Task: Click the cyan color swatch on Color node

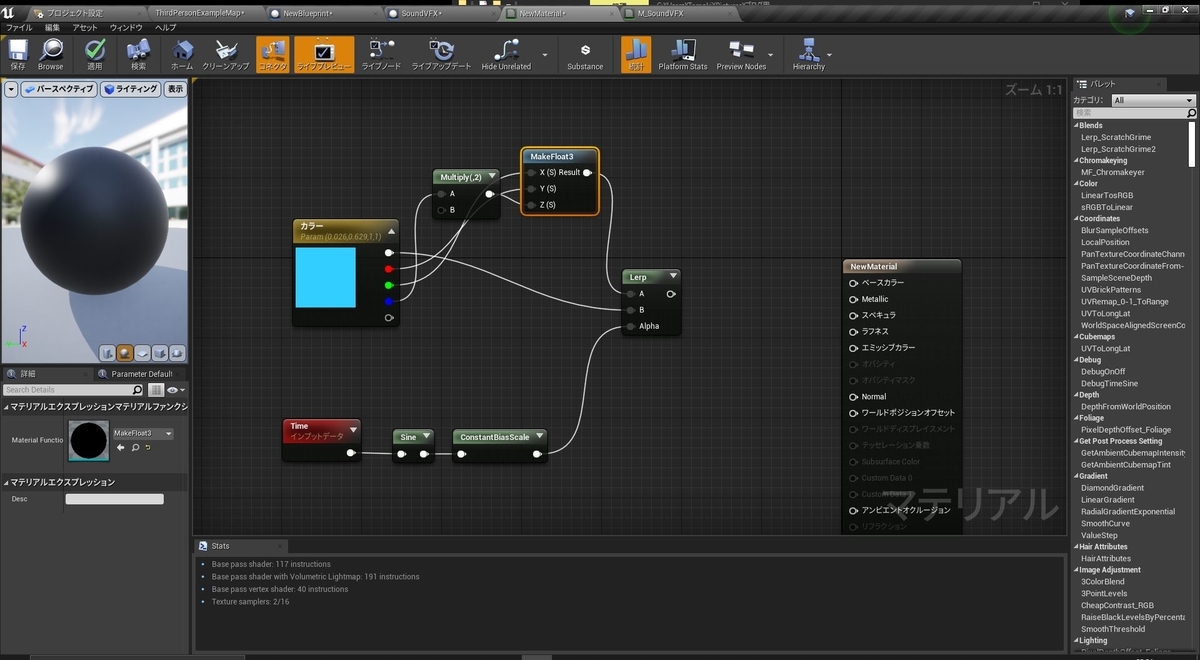Action: (325, 277)
